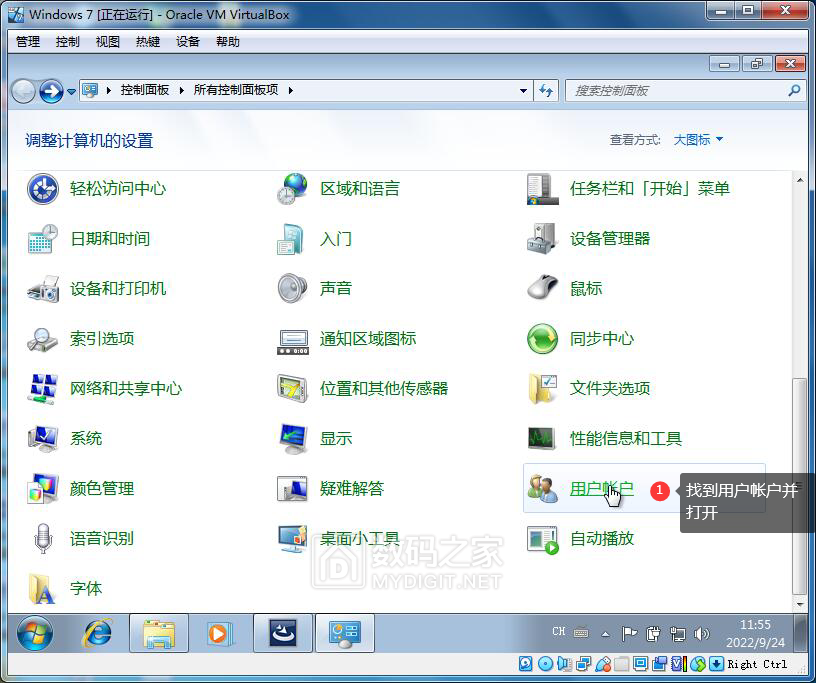Screen dimensions: 816x683
Task: Open the 位置和其他传感器 icon
Action: click(x=292, y=388)
